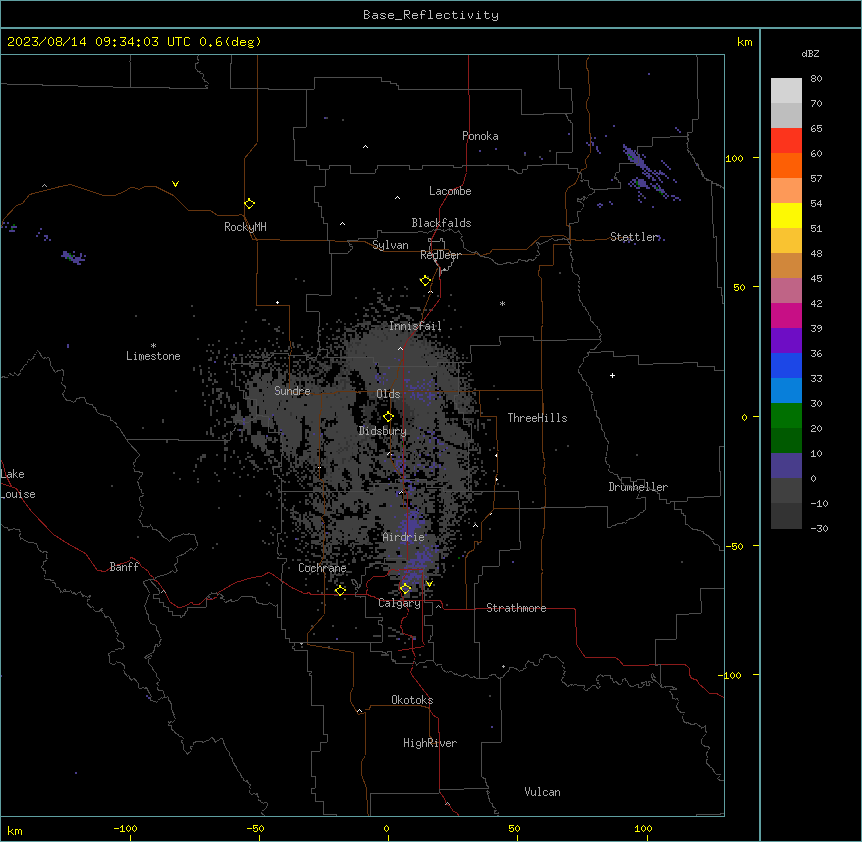Click the dBZ legend heading
The height and width of the screenshot is (842, 862).
click(x=810, y=53)
